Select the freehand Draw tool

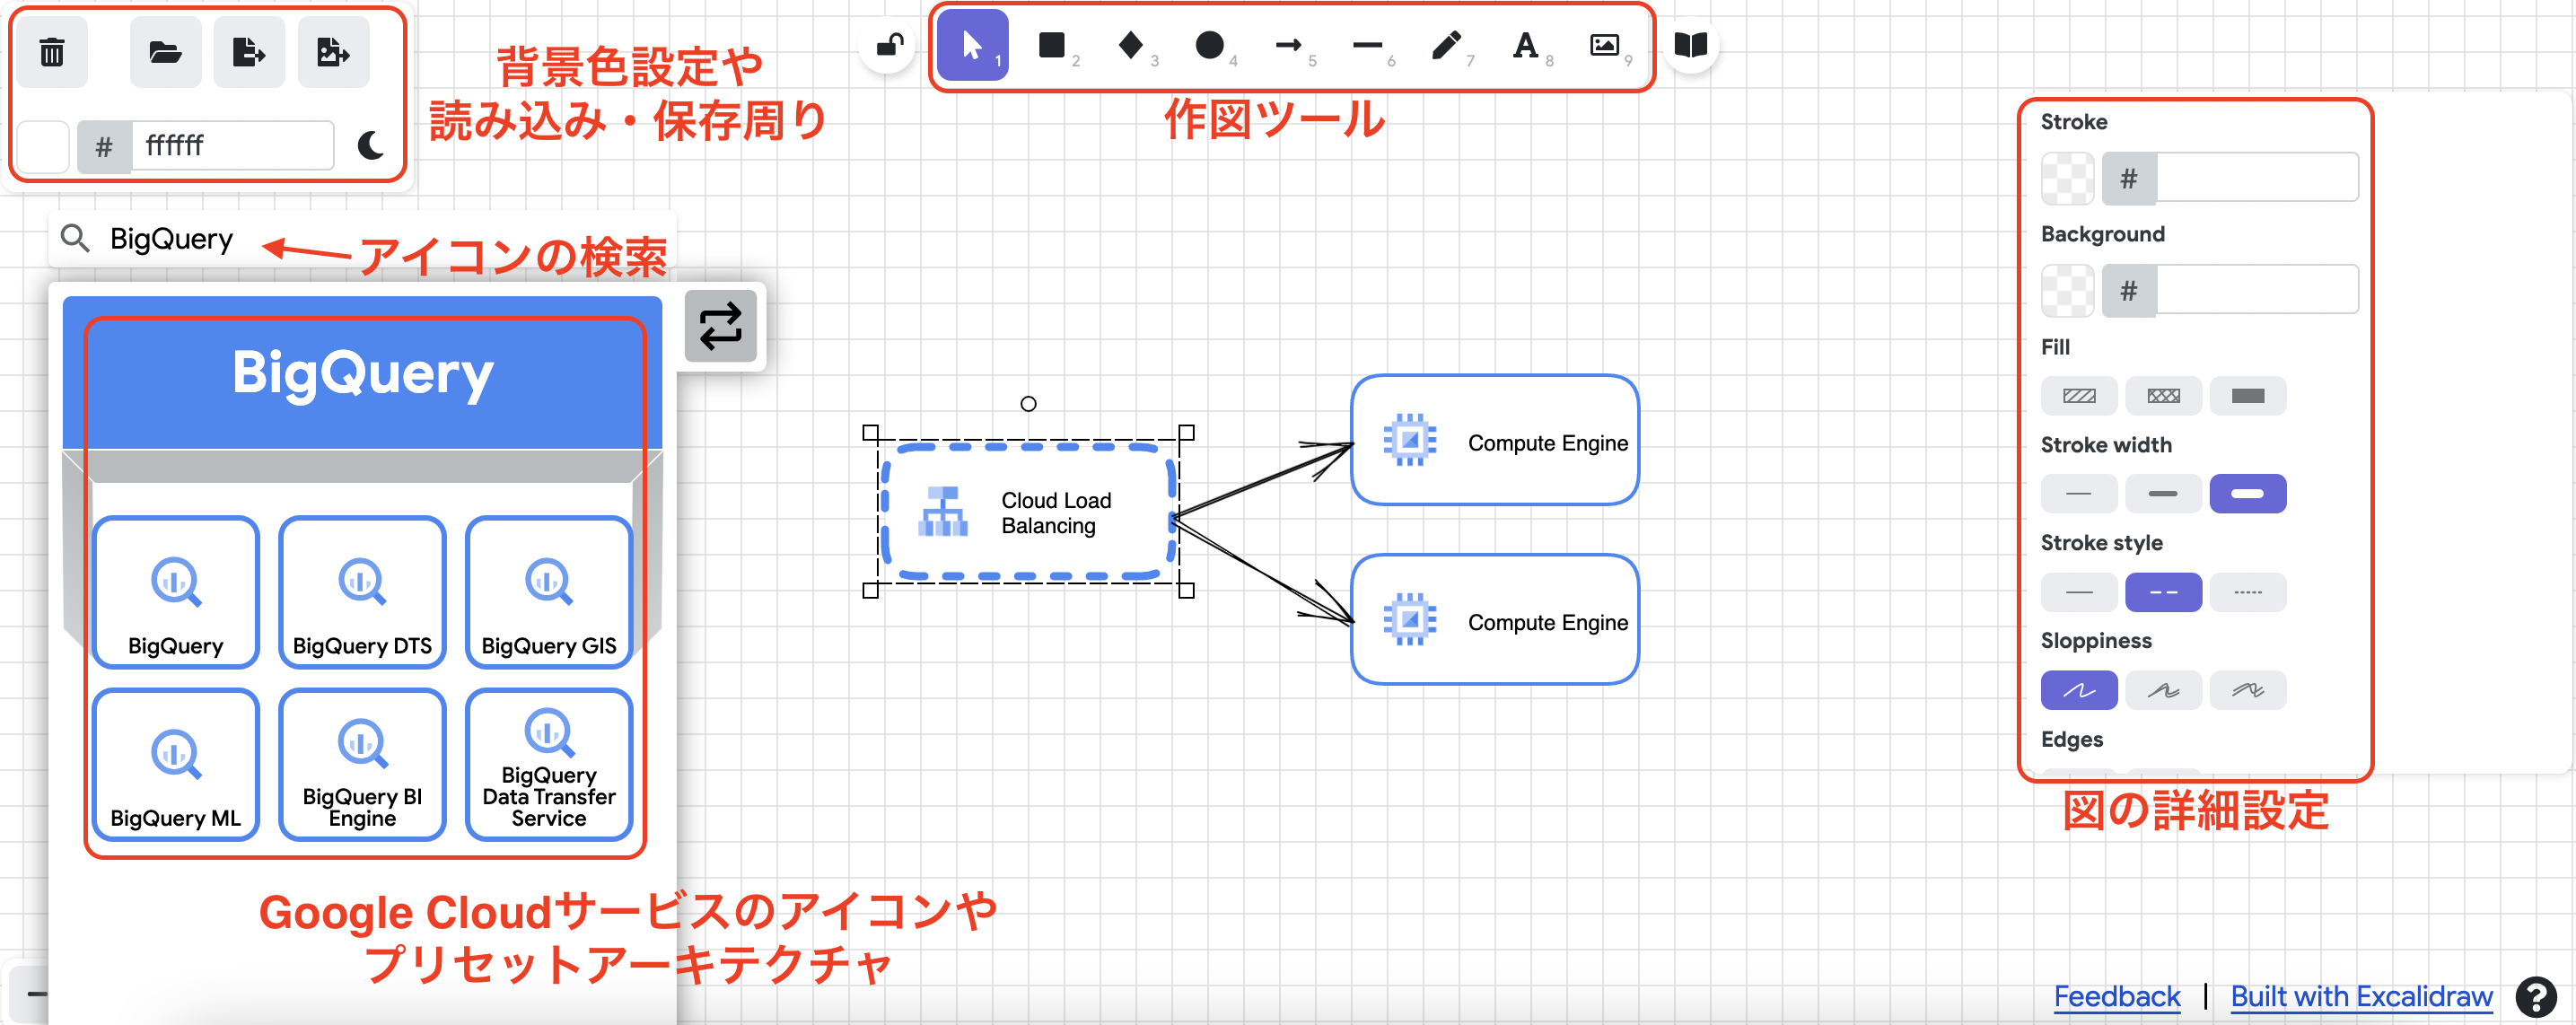[1446, 46]
